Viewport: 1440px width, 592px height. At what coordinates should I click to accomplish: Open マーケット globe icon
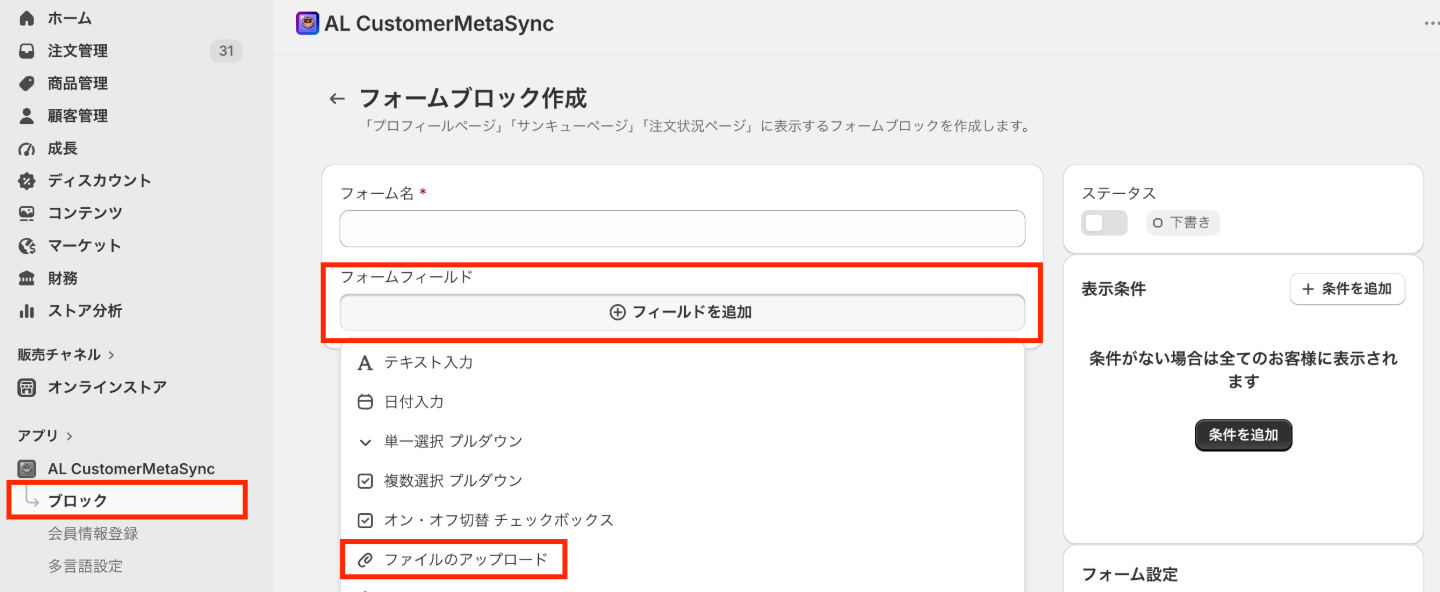coord(27,246)
